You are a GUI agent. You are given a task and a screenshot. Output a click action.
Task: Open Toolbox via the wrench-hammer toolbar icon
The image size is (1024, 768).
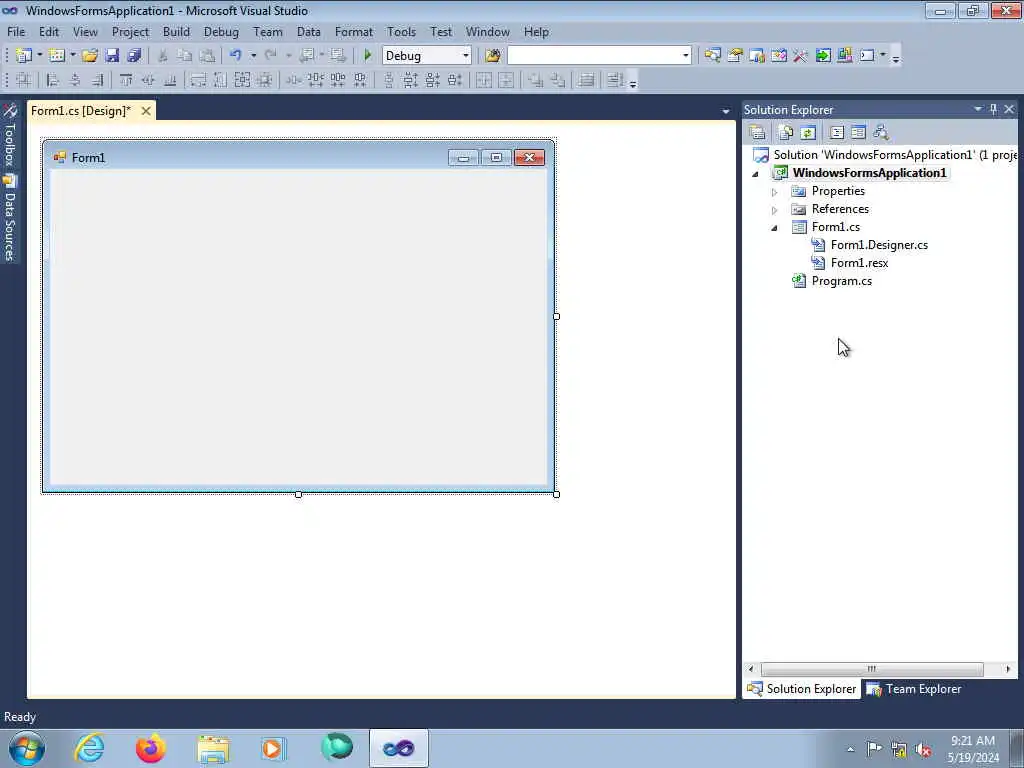pos(801,56)
